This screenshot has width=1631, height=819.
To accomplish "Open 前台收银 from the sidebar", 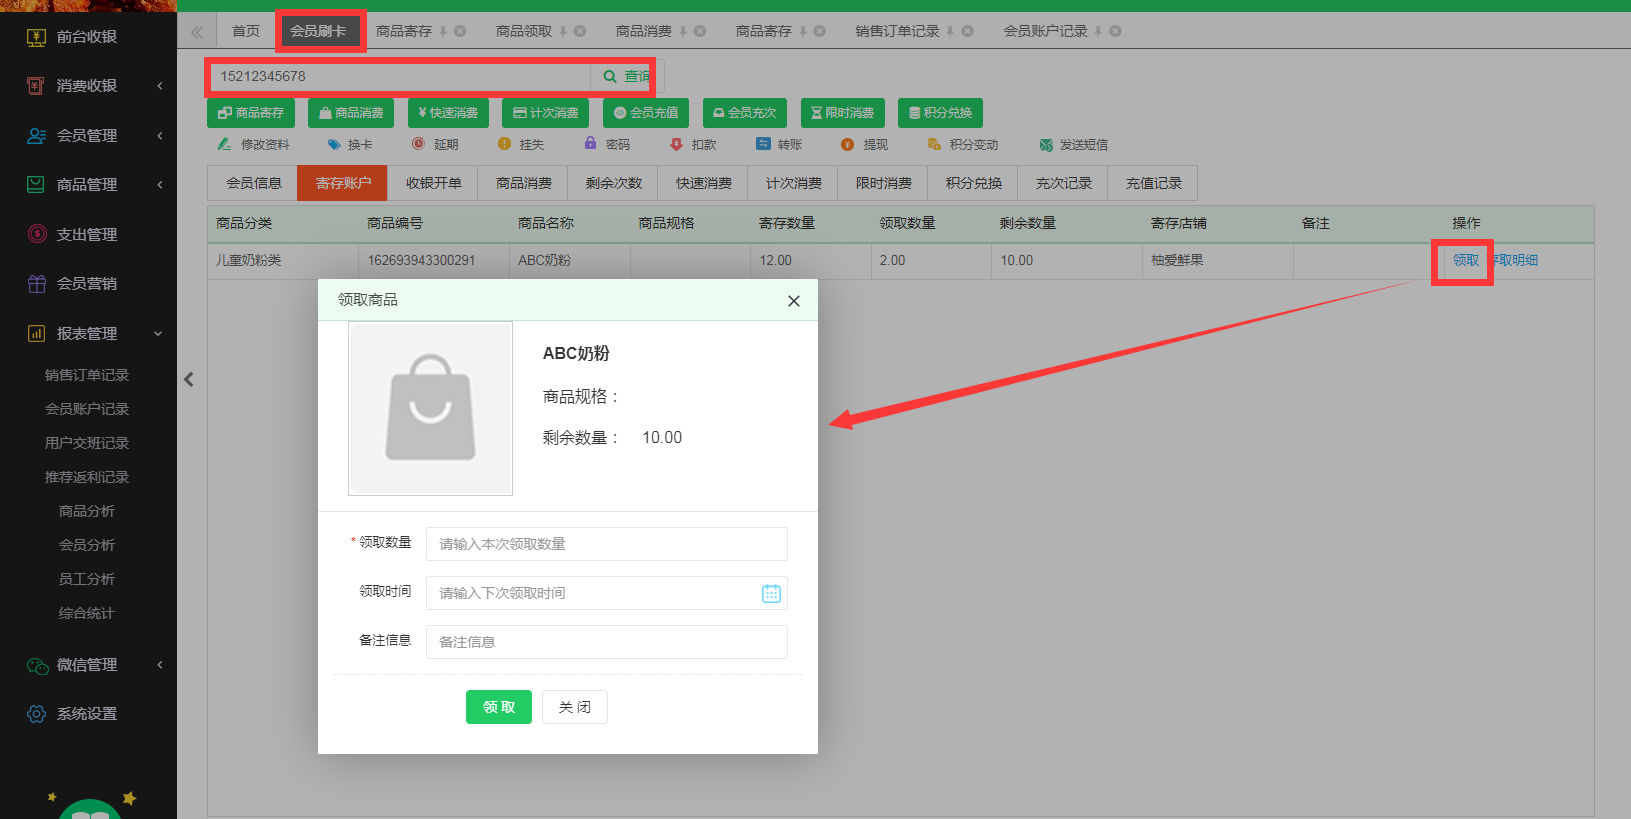I will (x=87, y=37).
